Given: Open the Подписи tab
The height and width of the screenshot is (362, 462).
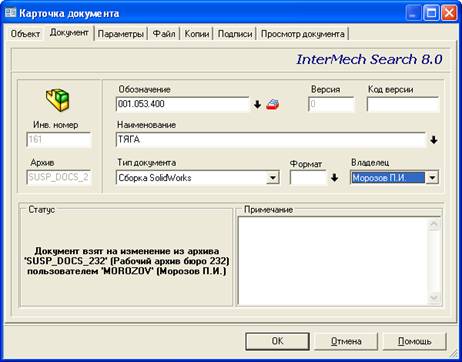Looking at the screenshot, I should (235, 34).
